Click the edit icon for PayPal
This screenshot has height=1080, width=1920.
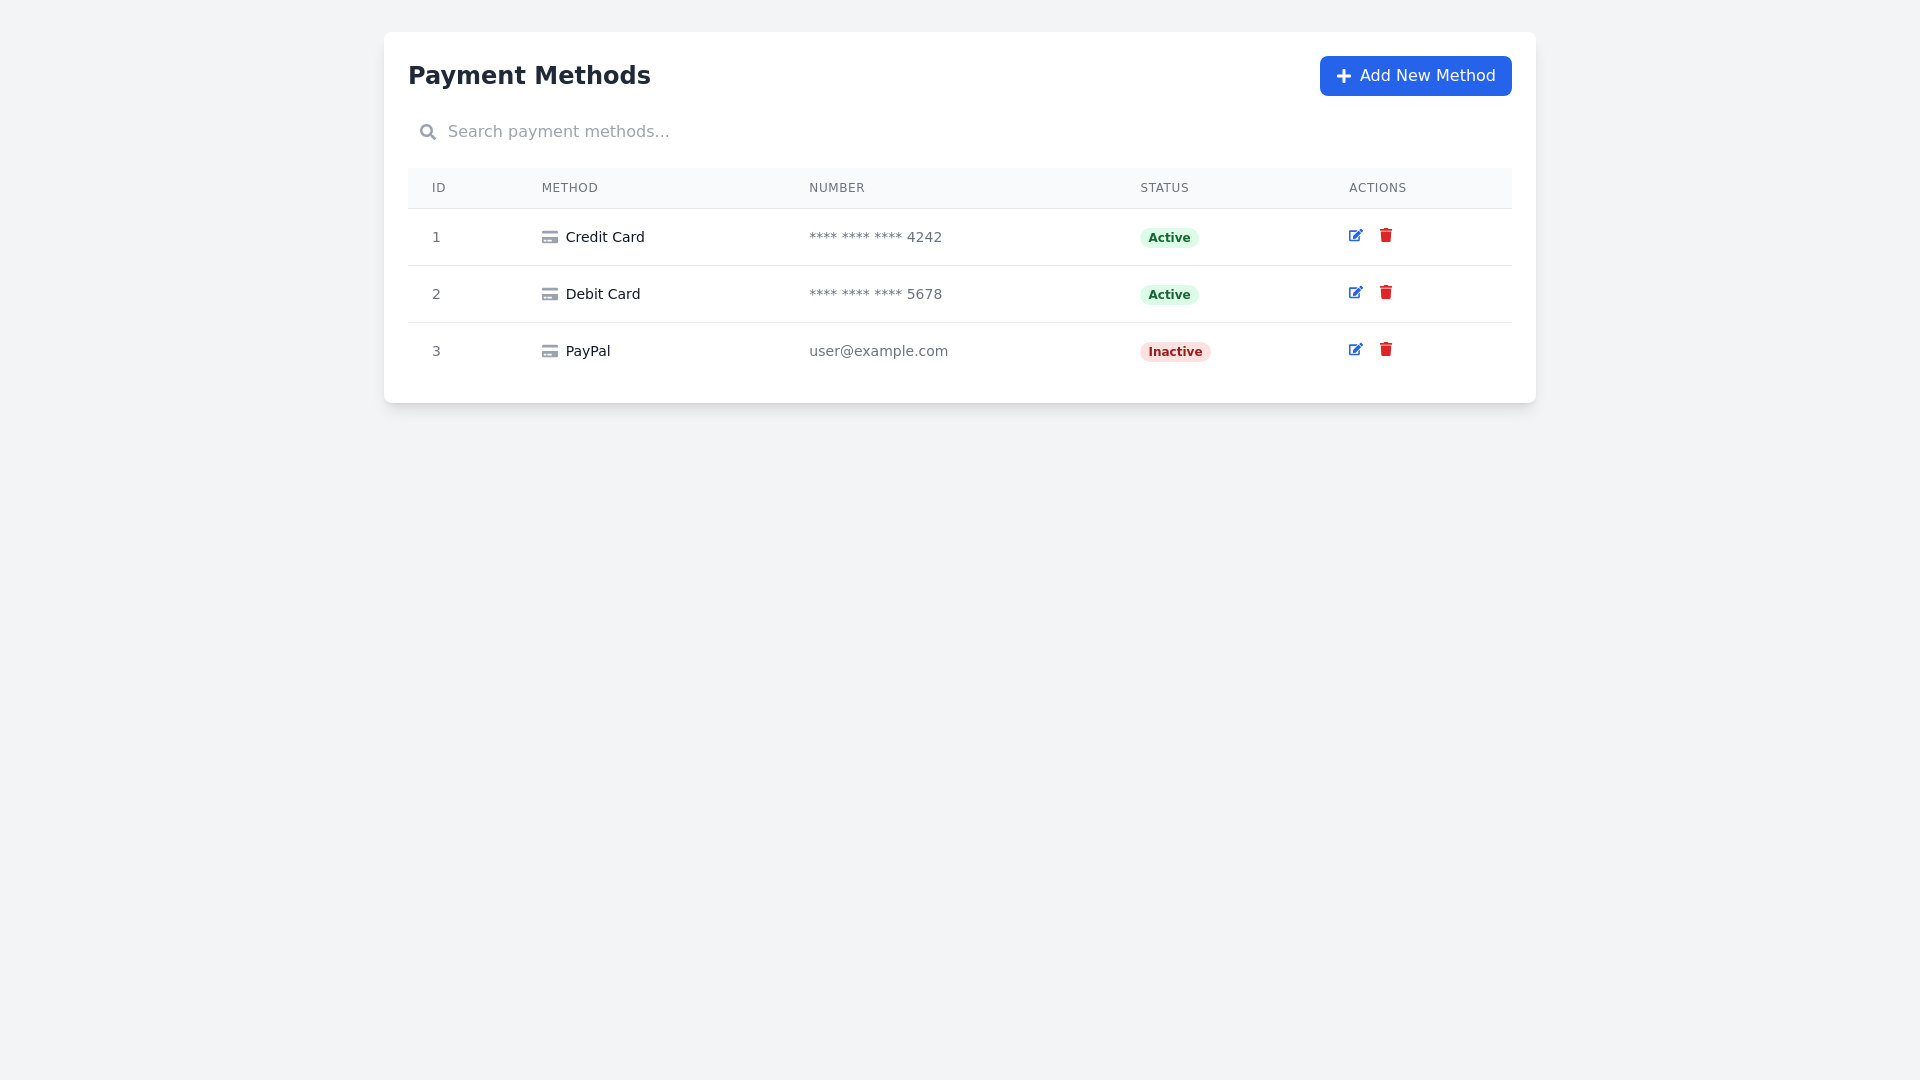1355,349
